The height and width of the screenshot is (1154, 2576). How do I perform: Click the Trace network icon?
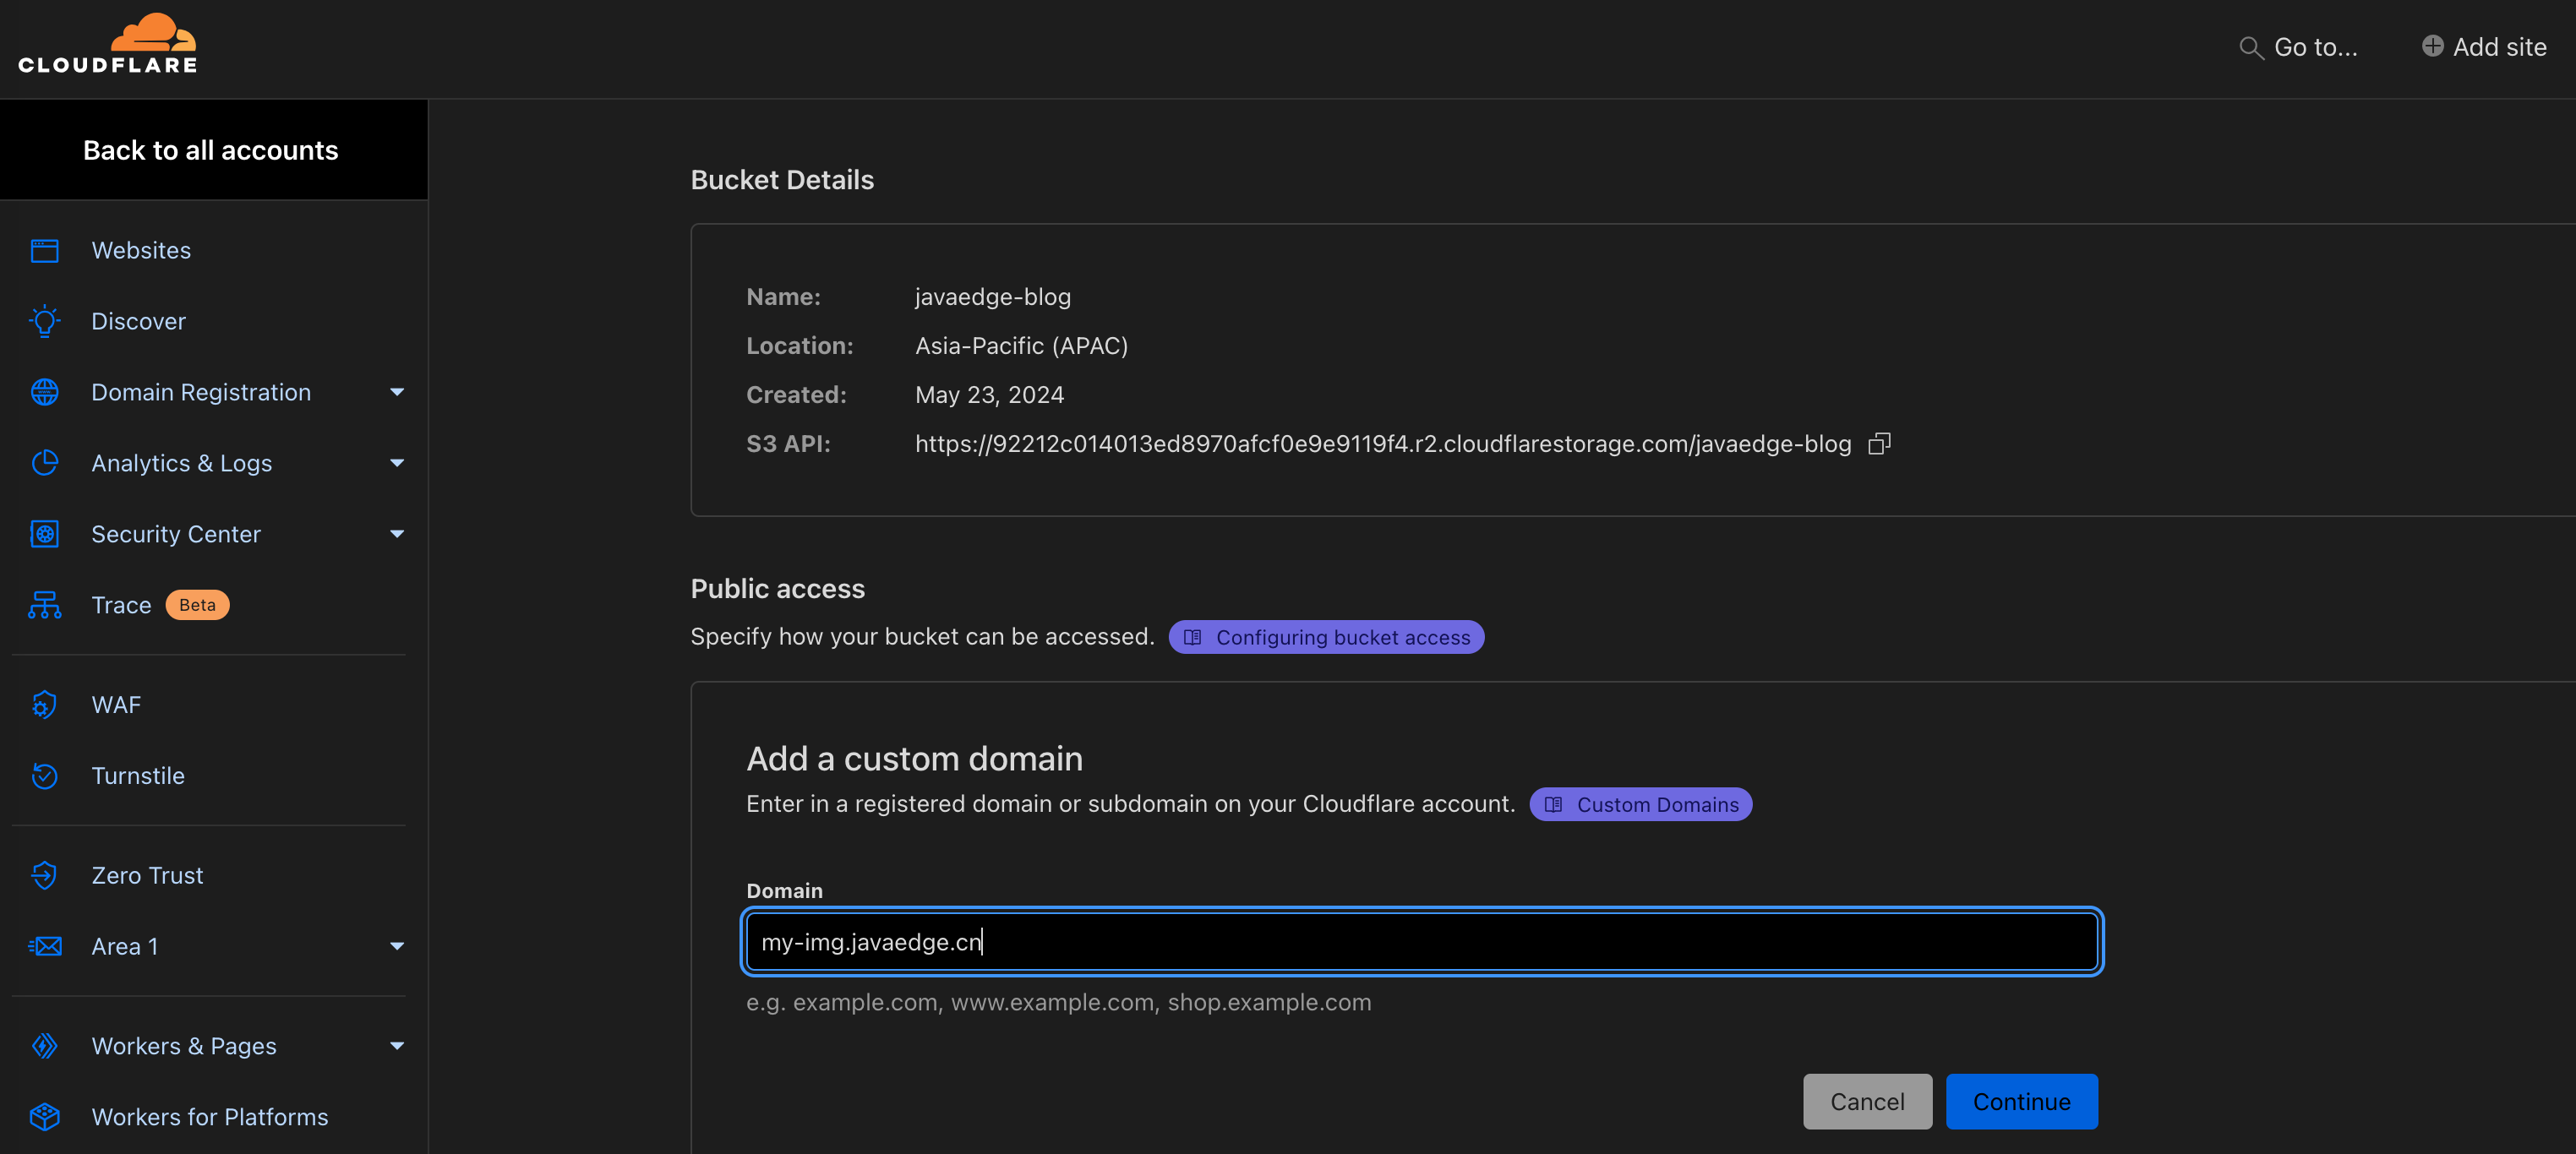[45, 605]
